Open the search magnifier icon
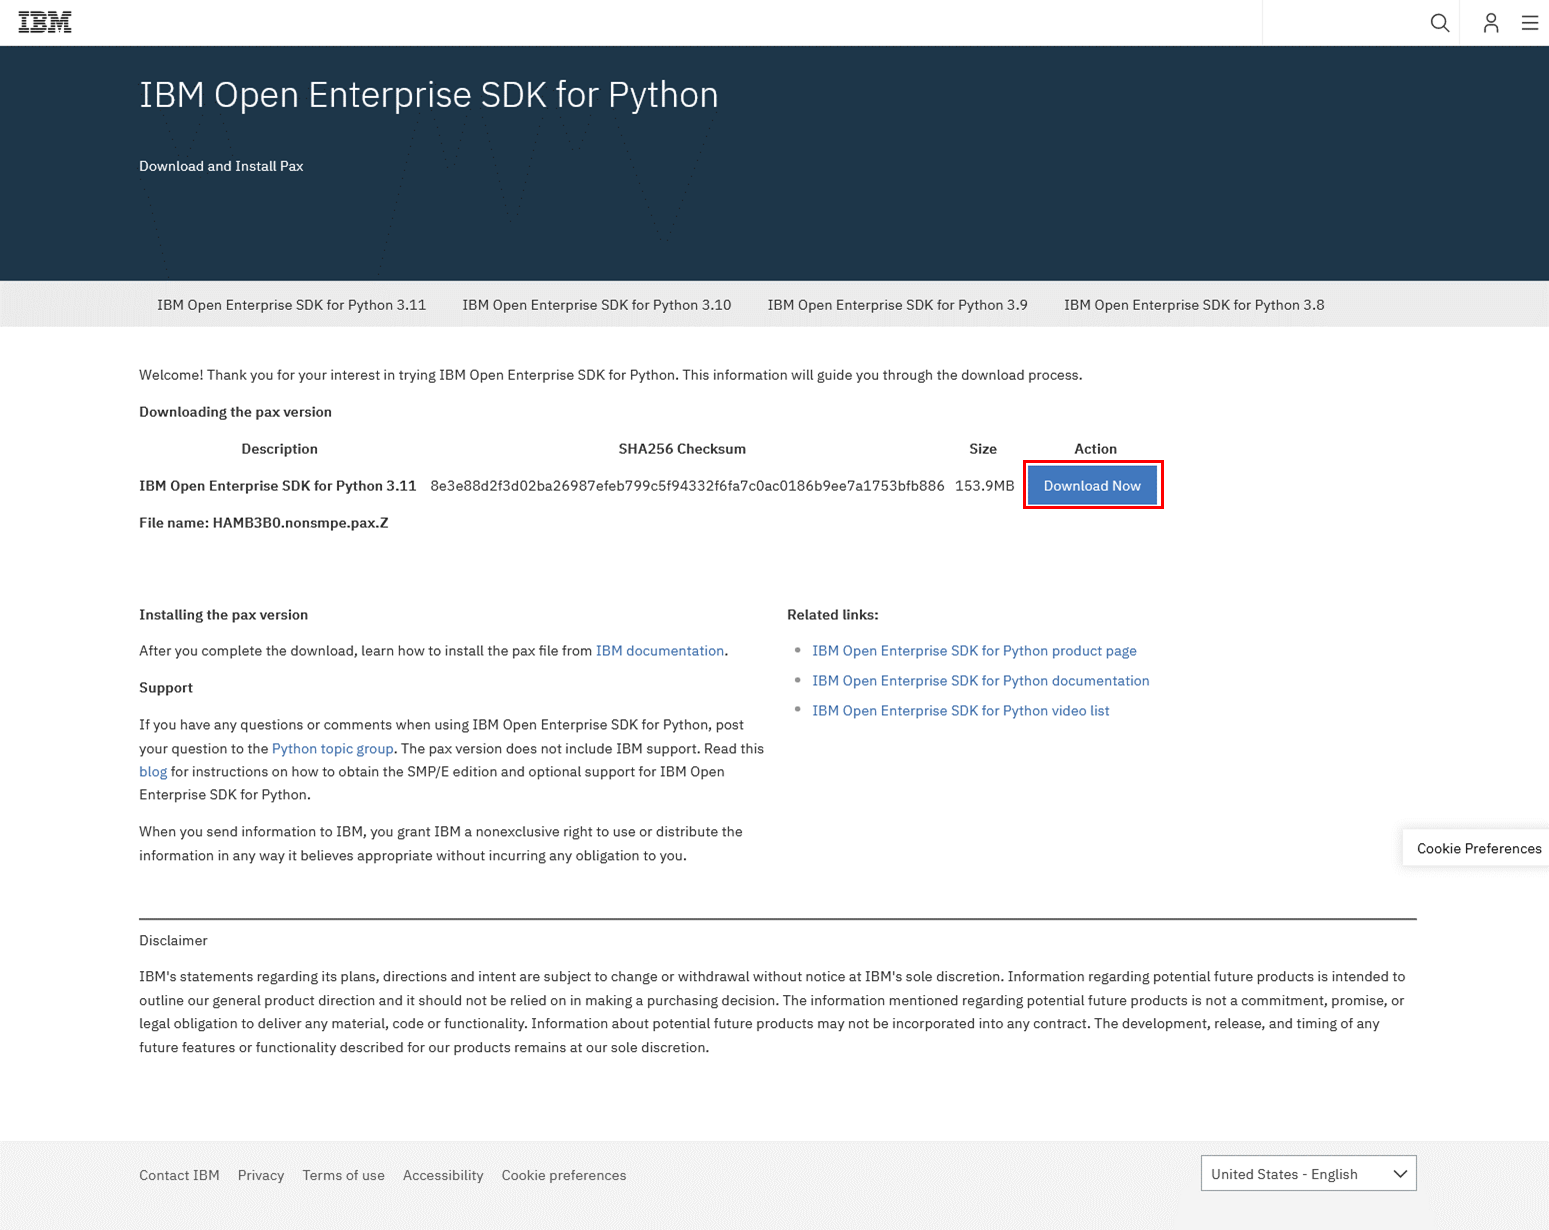Viewport: 1549px width, 1230px height. (x=1439, y=22)
